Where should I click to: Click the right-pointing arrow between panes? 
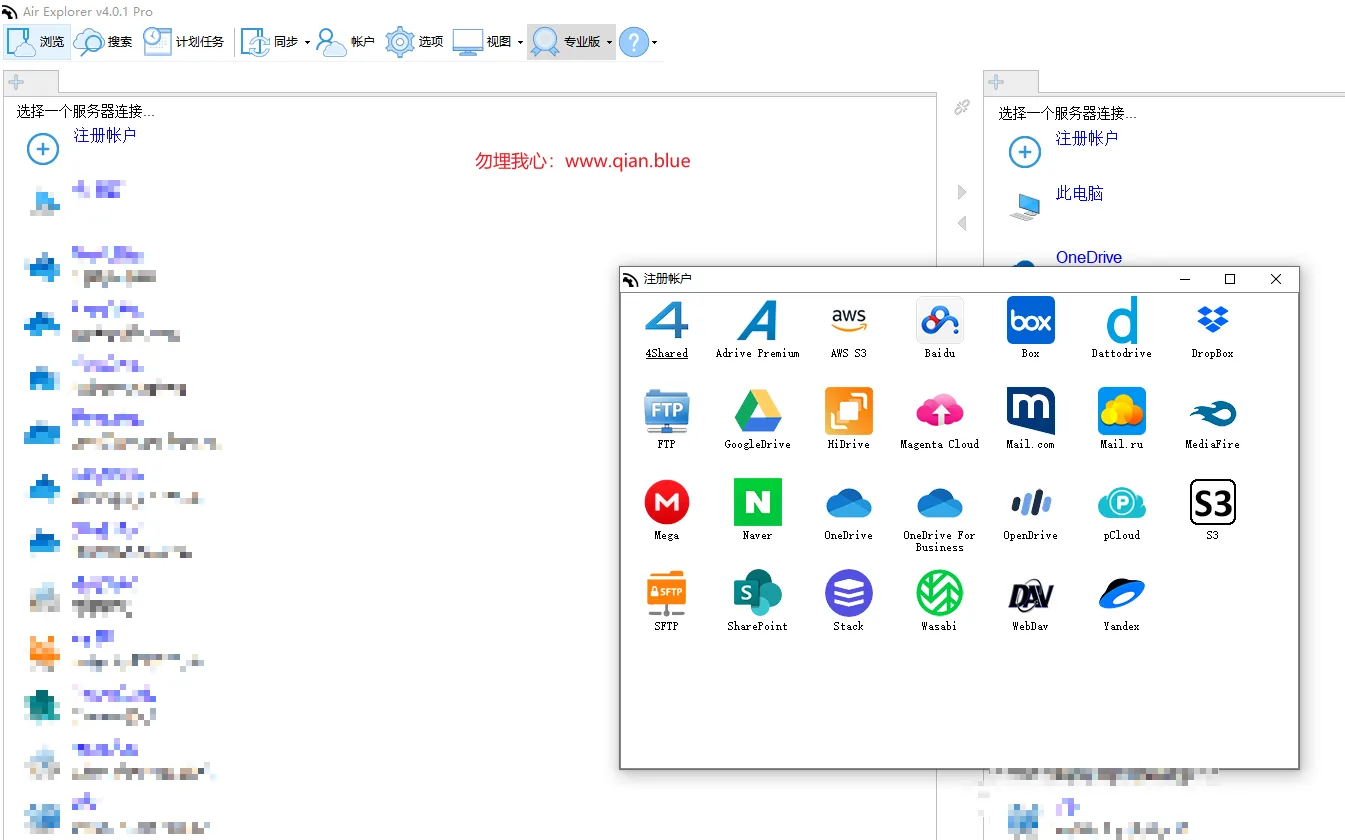click(962, 192)
